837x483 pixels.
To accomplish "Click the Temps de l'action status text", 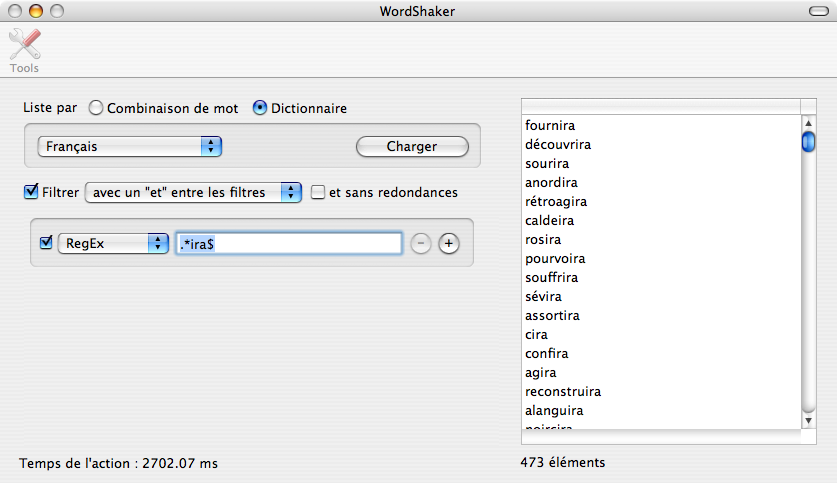I will coord(119,463).
